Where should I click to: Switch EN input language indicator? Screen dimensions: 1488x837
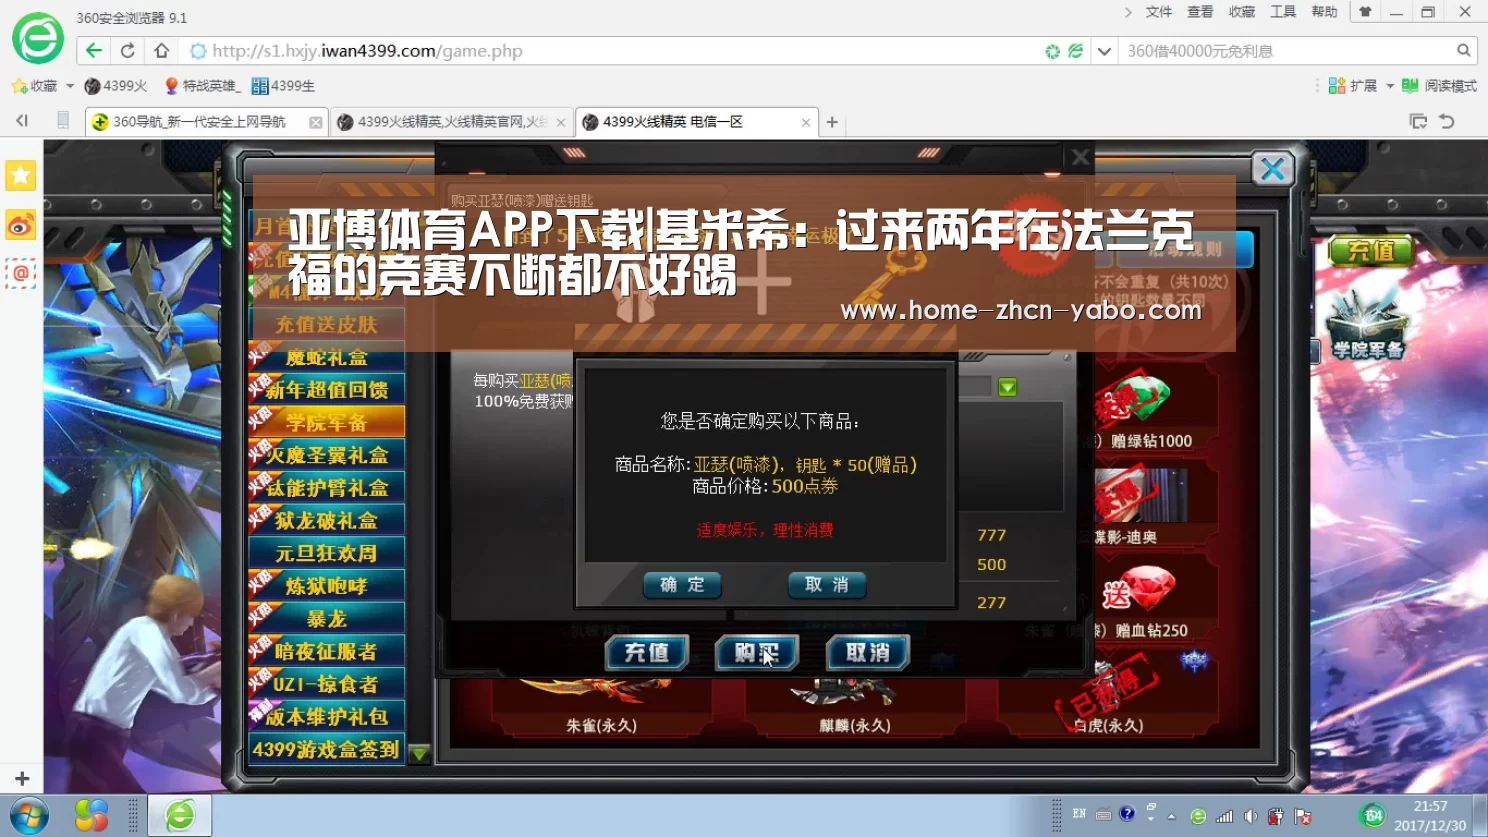pos(1079,814)
